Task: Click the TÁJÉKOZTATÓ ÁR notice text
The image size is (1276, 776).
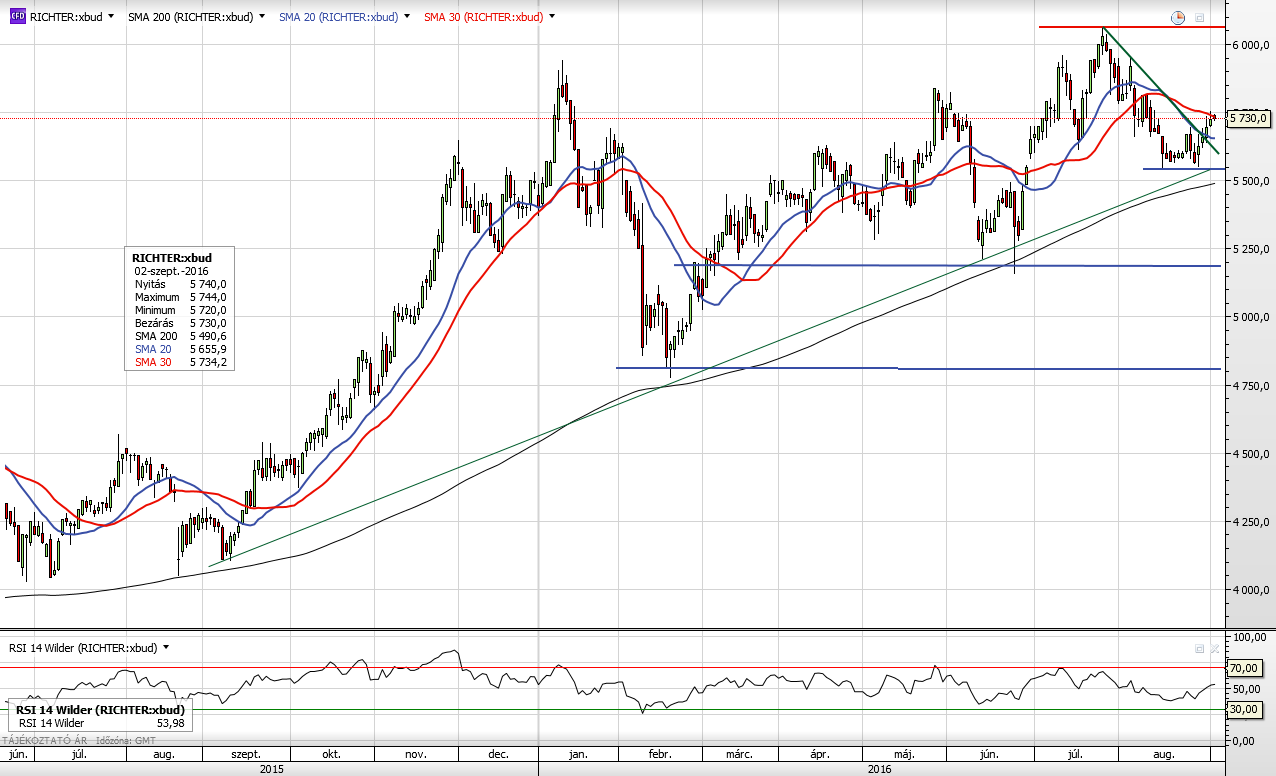Action: coord(46,741)
